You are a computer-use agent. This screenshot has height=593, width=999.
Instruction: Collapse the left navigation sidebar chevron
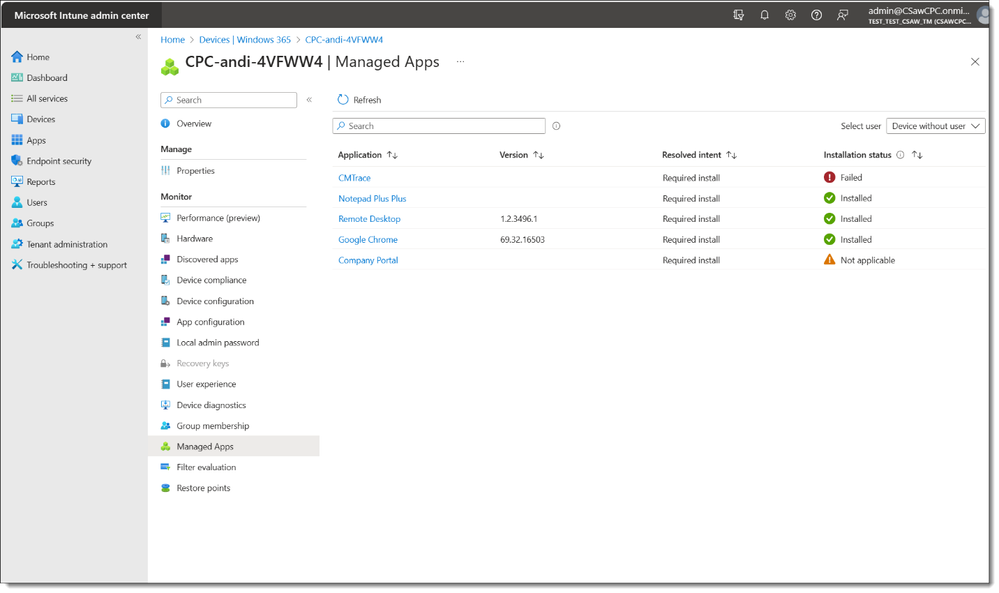(x=138, y=37)
